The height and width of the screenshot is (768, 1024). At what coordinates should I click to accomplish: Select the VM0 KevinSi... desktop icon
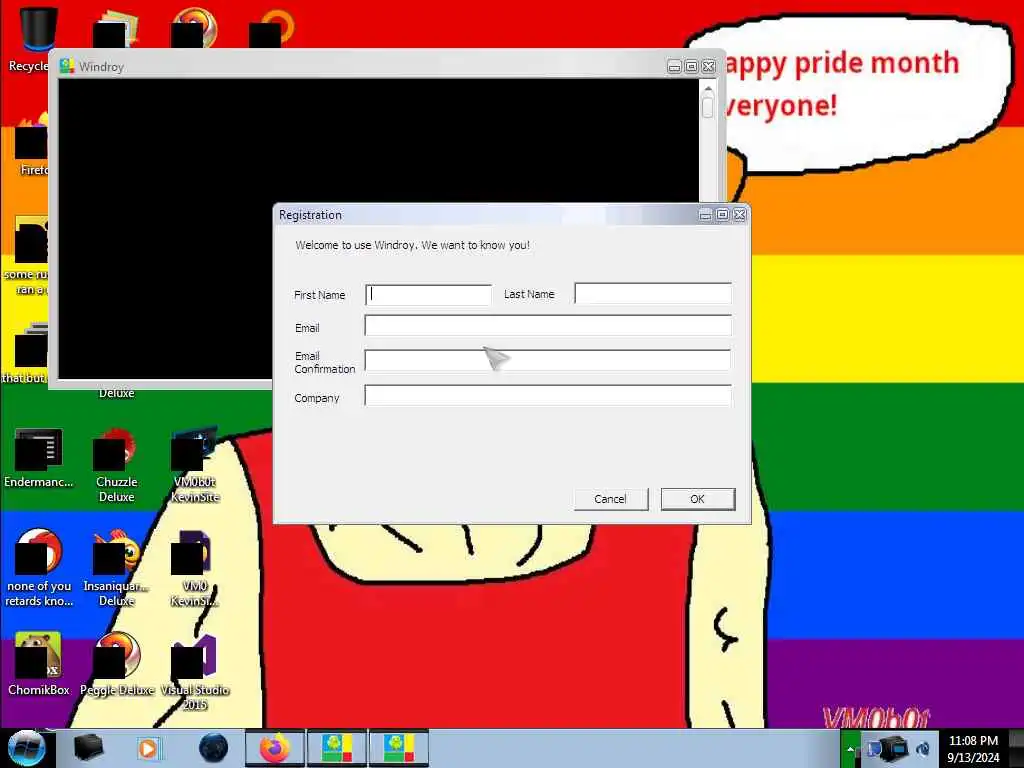point(195,568)
